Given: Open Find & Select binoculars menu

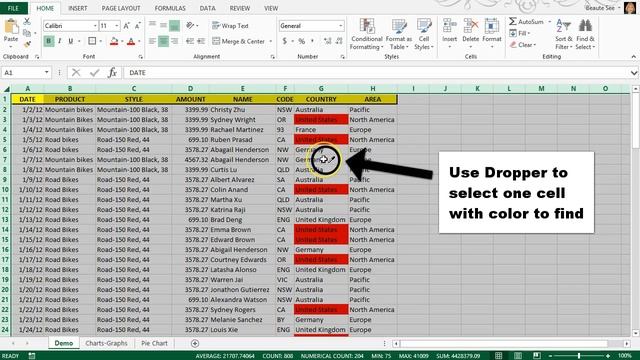Looking at the screenshot, I should 585,34.
